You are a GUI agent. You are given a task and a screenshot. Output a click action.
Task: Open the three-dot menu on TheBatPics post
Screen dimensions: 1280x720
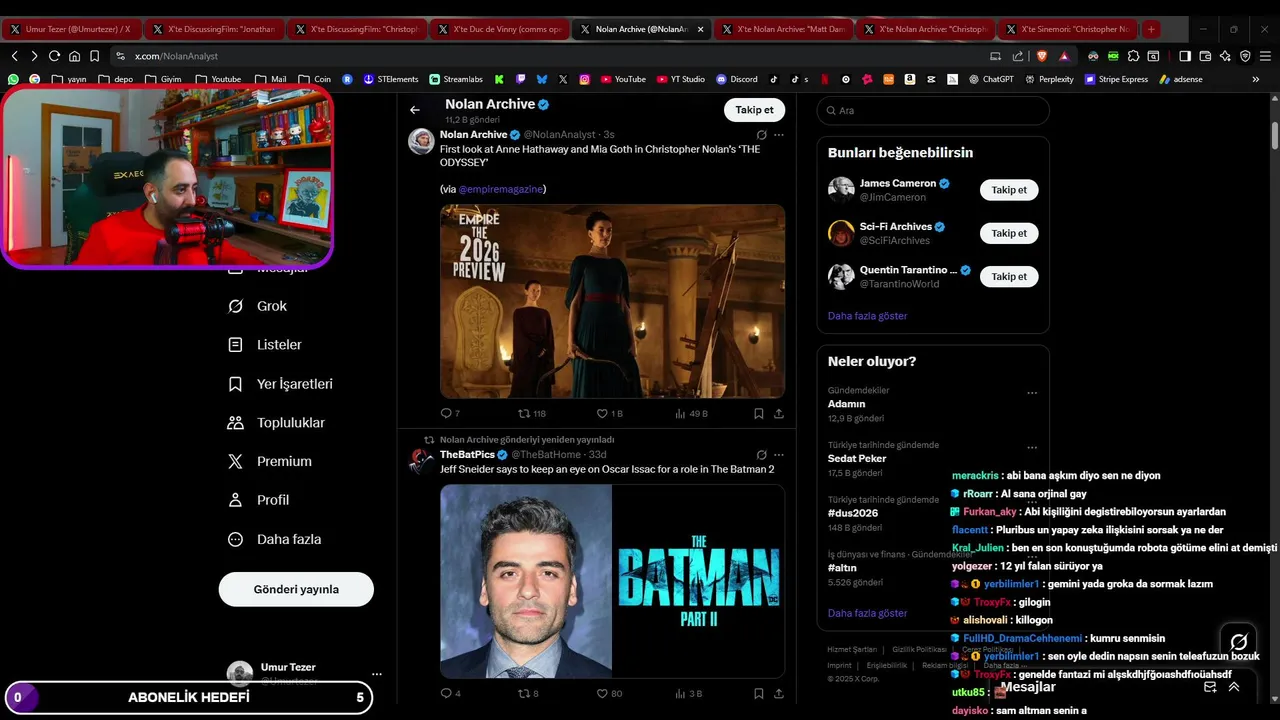779,455
